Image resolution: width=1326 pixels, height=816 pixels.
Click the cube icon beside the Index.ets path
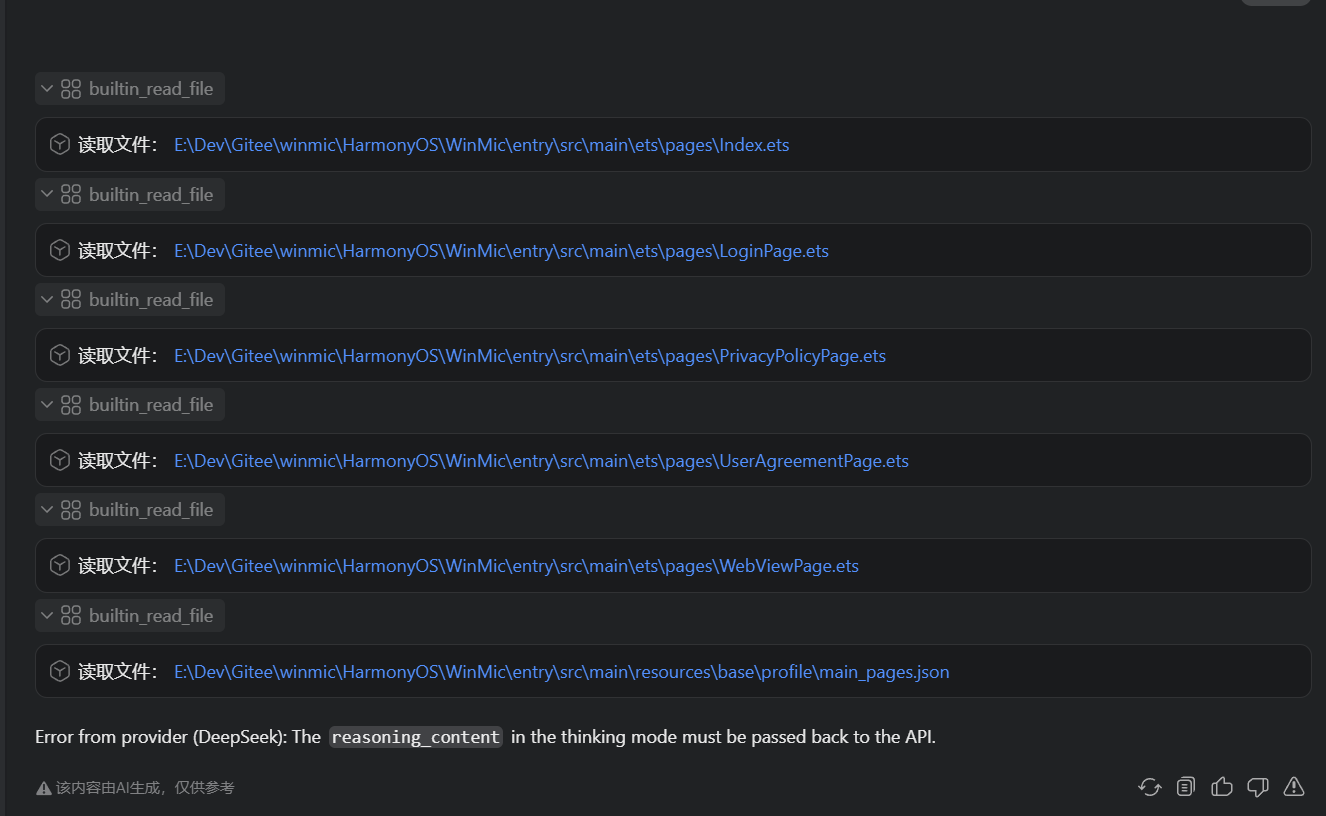click(x=60, y=145)
